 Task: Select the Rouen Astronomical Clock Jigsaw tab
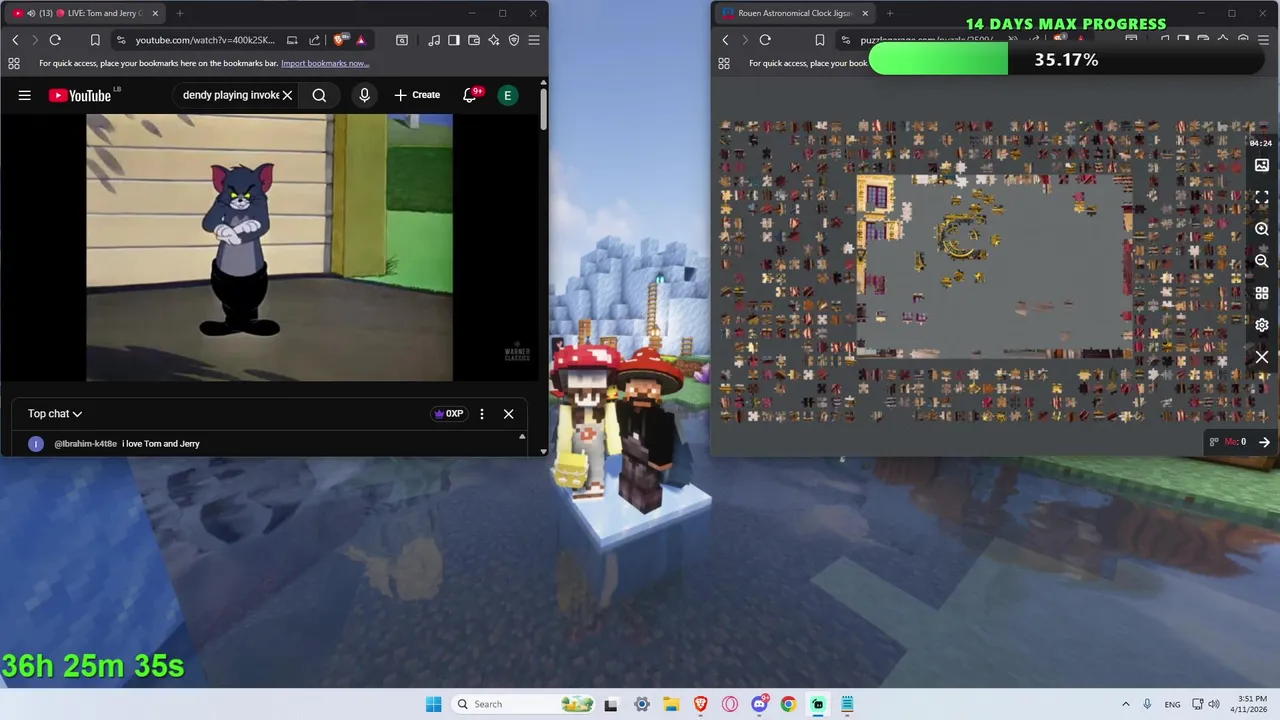(795, 13)
